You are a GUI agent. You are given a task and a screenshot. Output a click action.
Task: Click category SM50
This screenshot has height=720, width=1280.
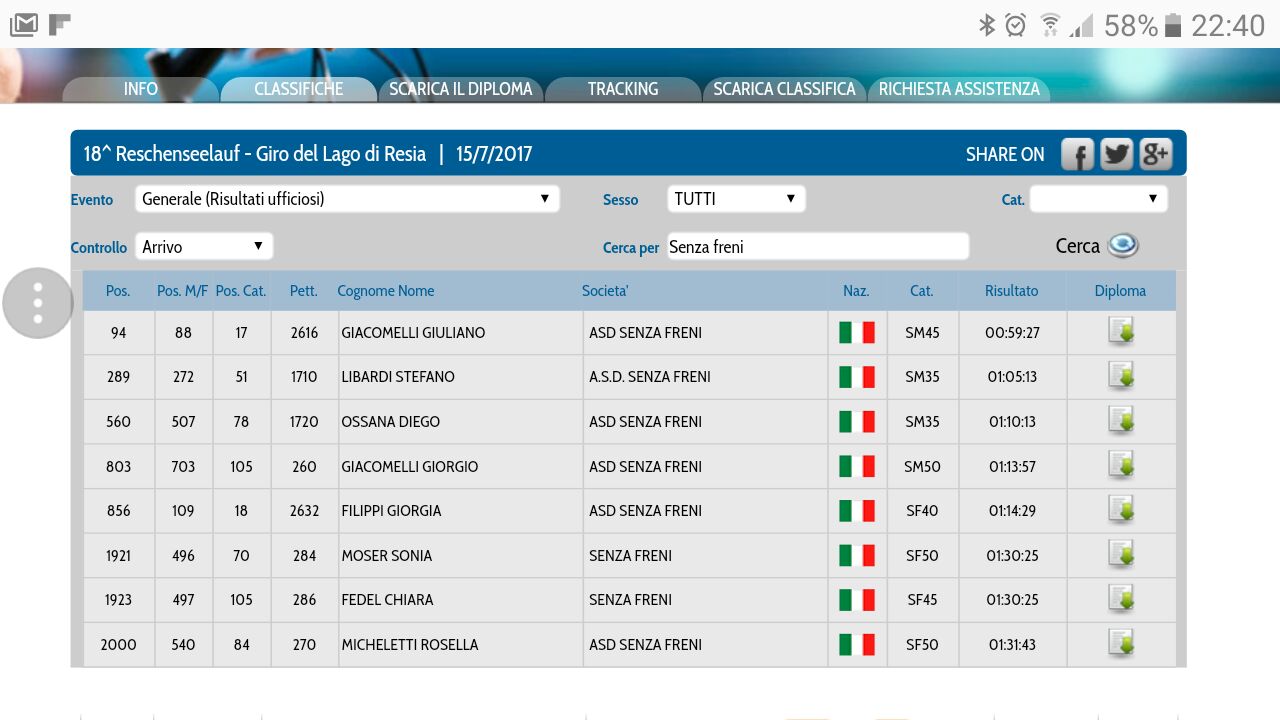coord(922,467)
